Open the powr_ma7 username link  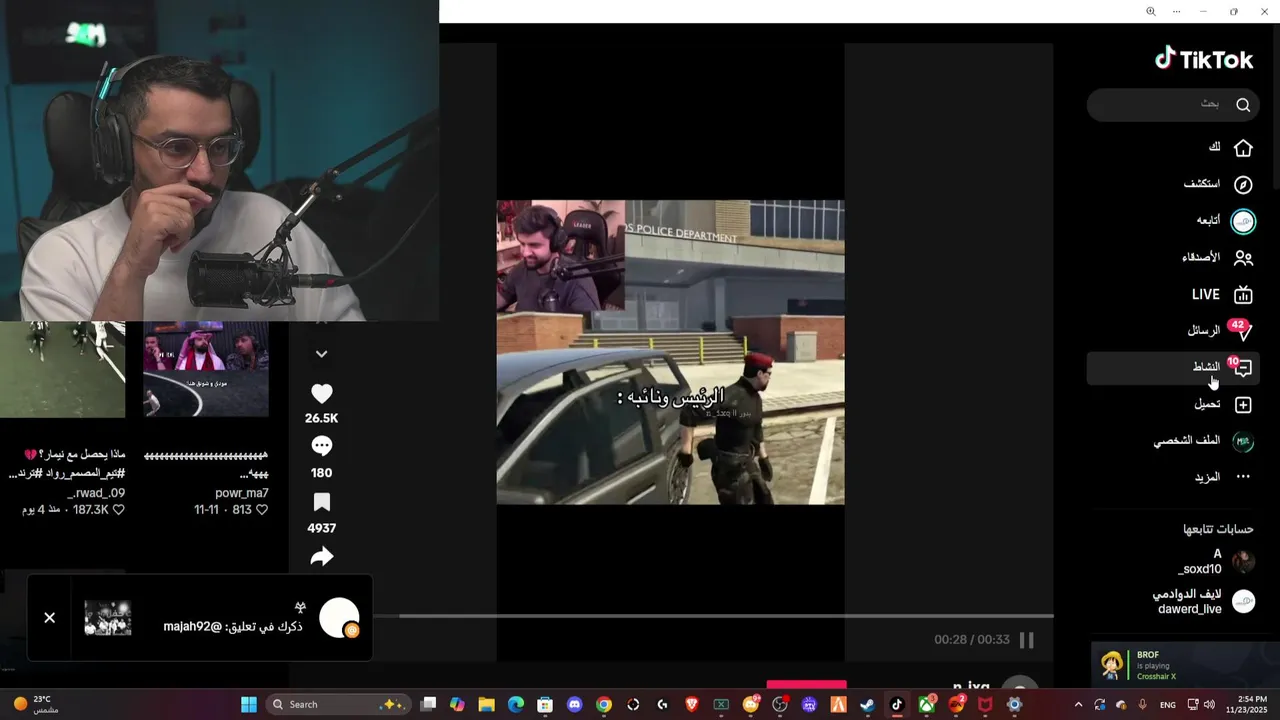point(242,493)
